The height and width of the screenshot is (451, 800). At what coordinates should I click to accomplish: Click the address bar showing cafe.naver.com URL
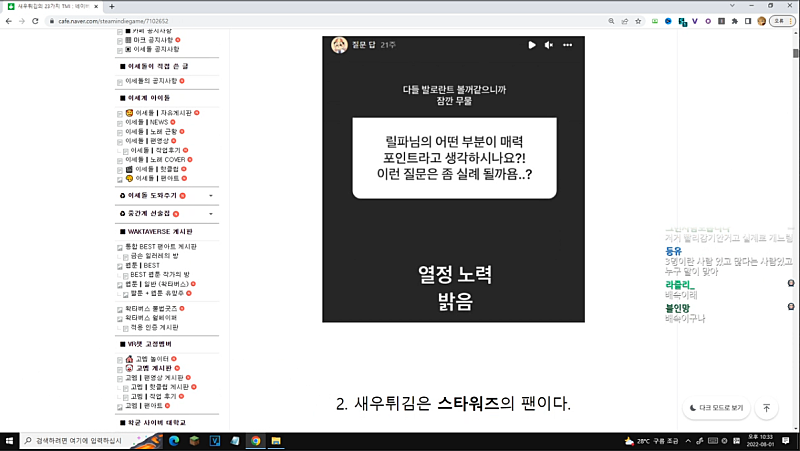click(x=300, y=21)
